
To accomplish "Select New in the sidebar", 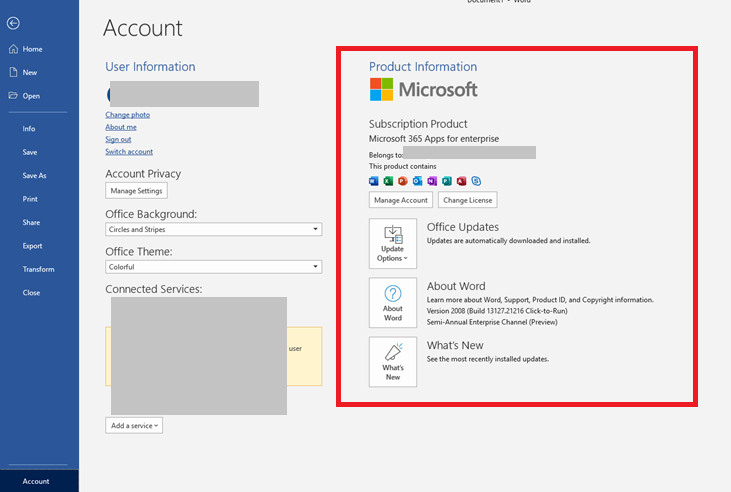I will pos(30,72).
